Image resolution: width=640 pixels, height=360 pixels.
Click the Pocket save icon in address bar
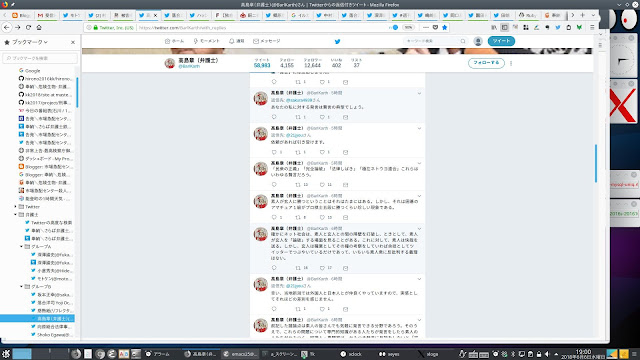pos(435,27)
